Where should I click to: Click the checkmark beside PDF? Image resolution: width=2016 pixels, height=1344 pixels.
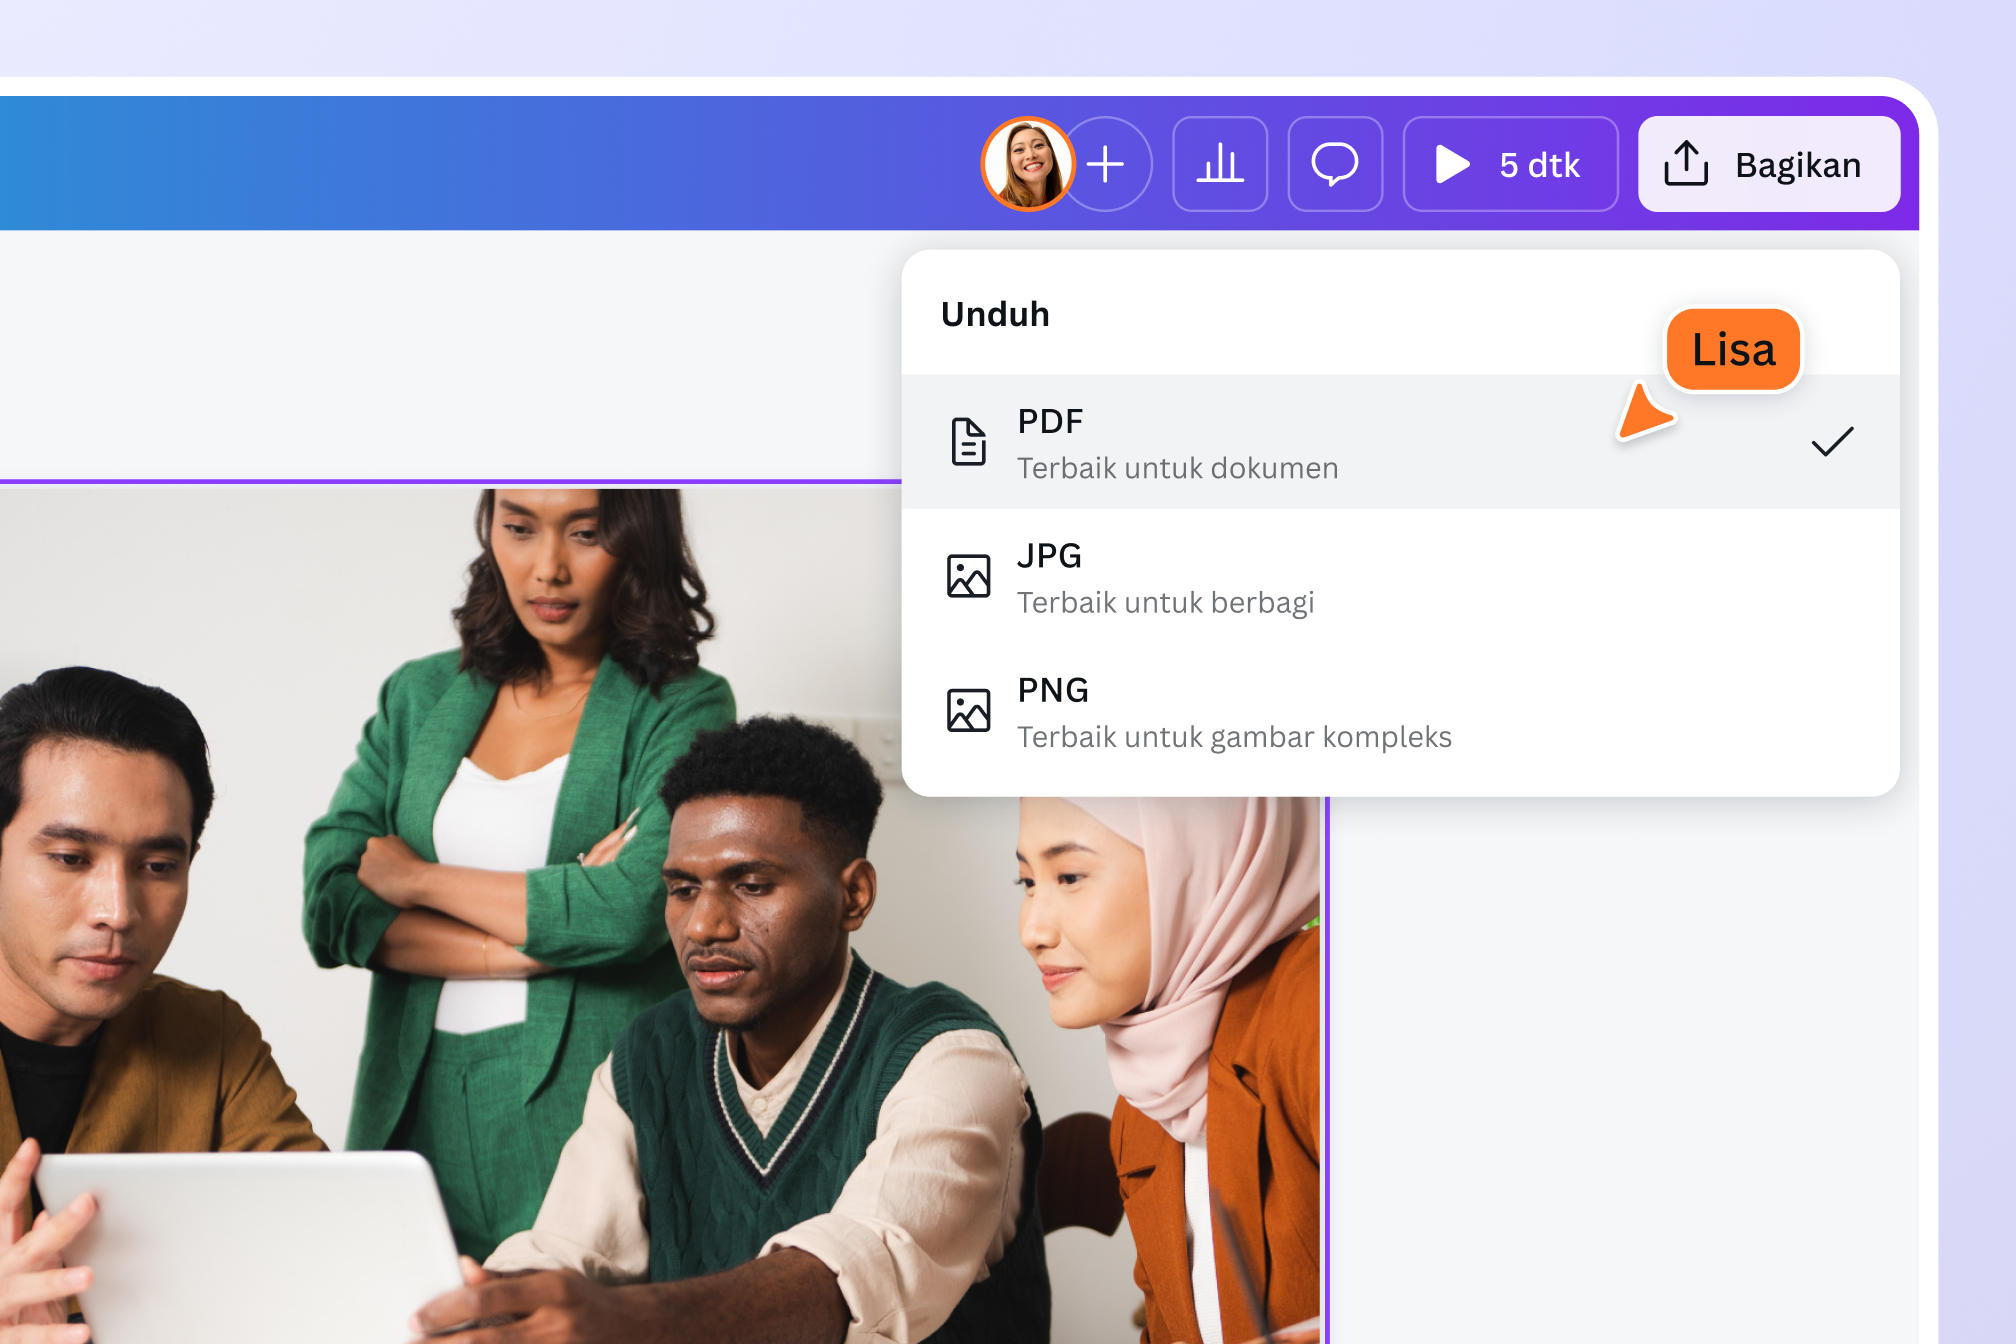(x=1832, y=441)
